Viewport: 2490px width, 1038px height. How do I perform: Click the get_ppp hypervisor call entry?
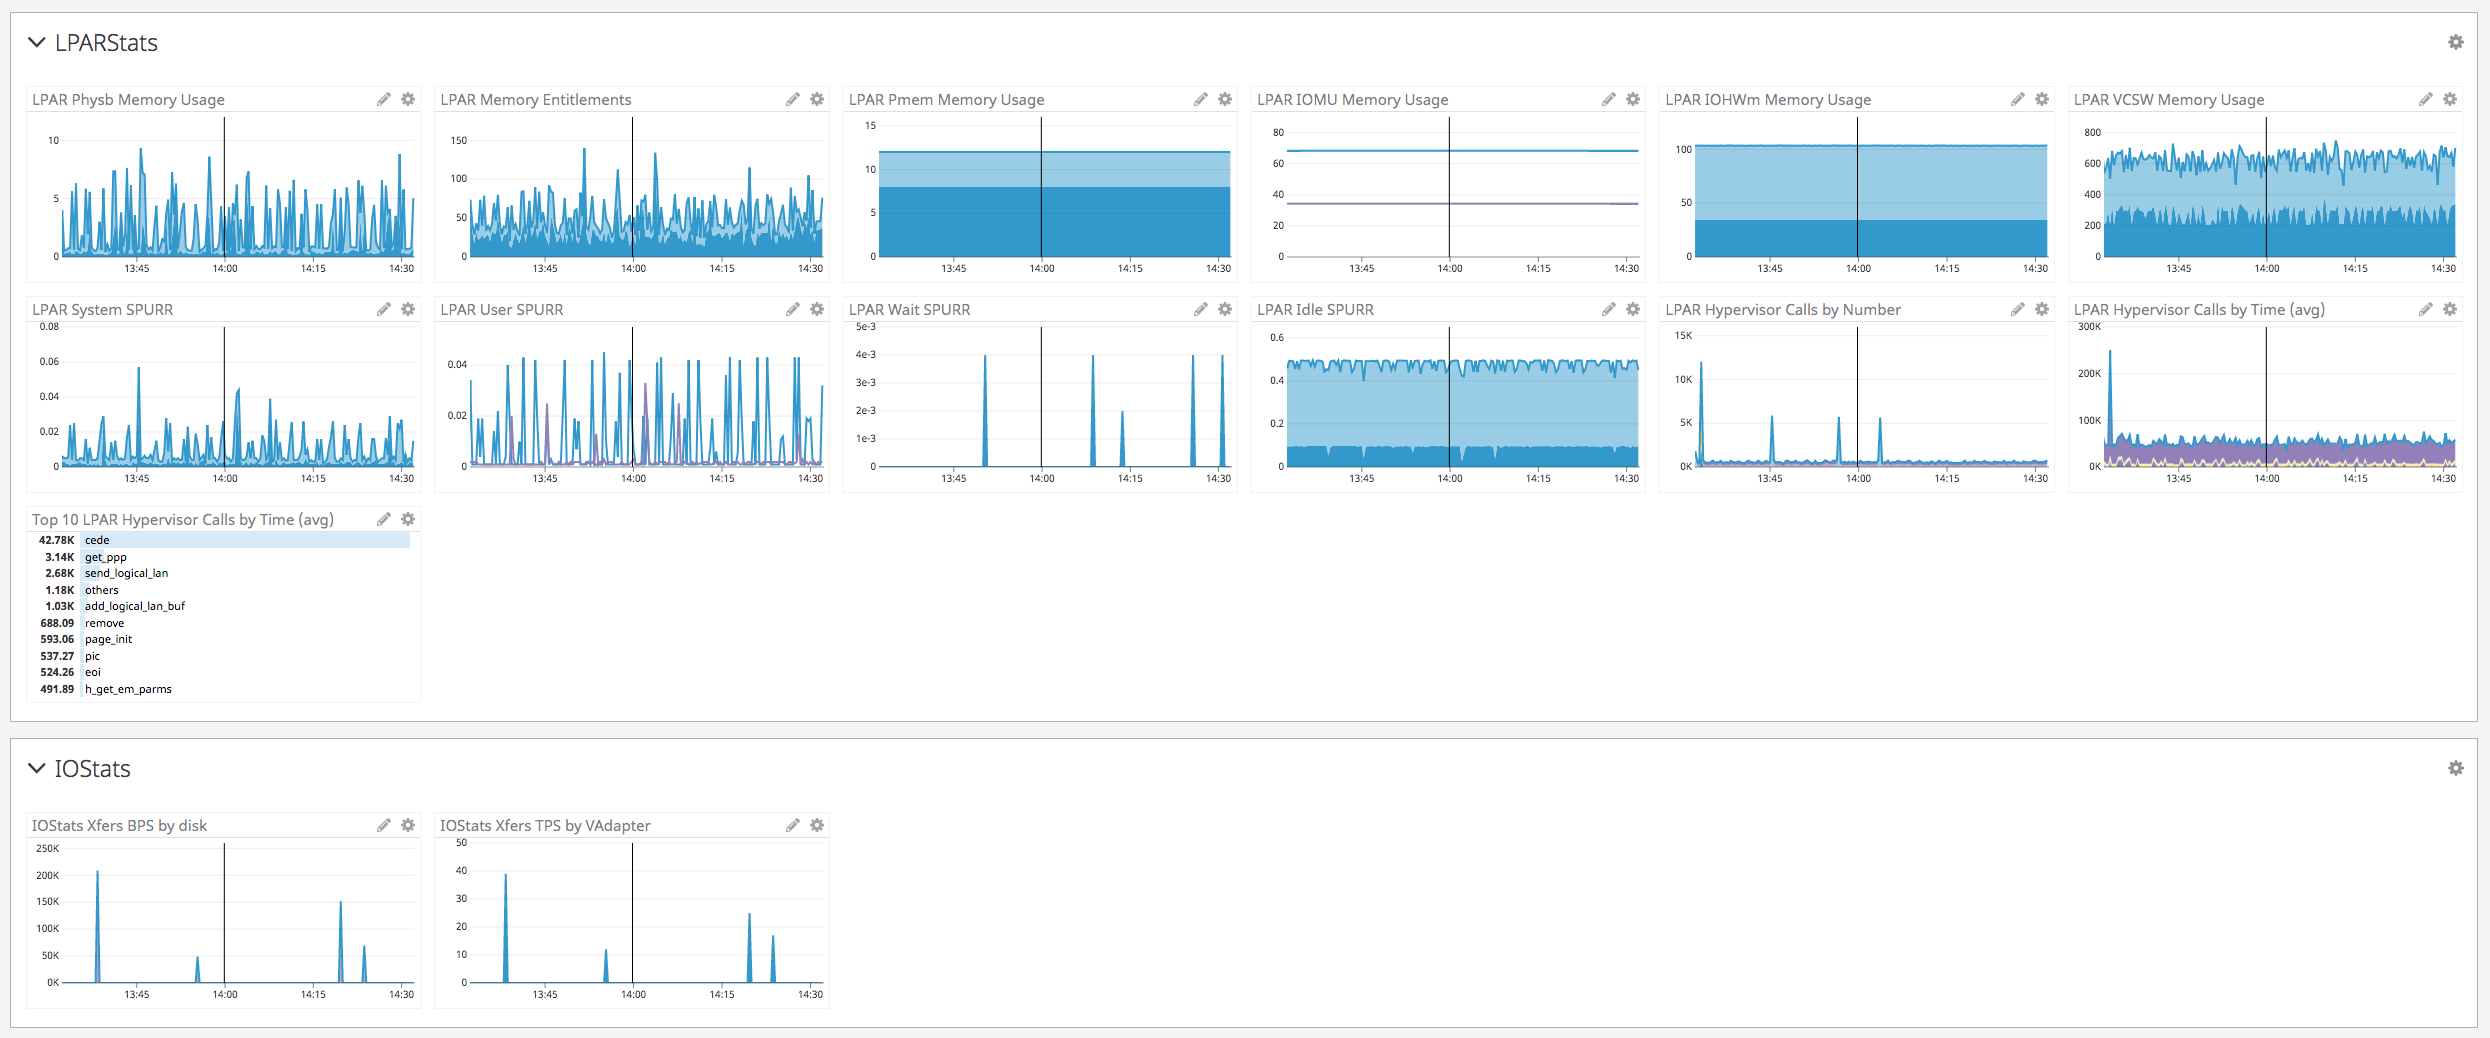[x=104, y=557]
